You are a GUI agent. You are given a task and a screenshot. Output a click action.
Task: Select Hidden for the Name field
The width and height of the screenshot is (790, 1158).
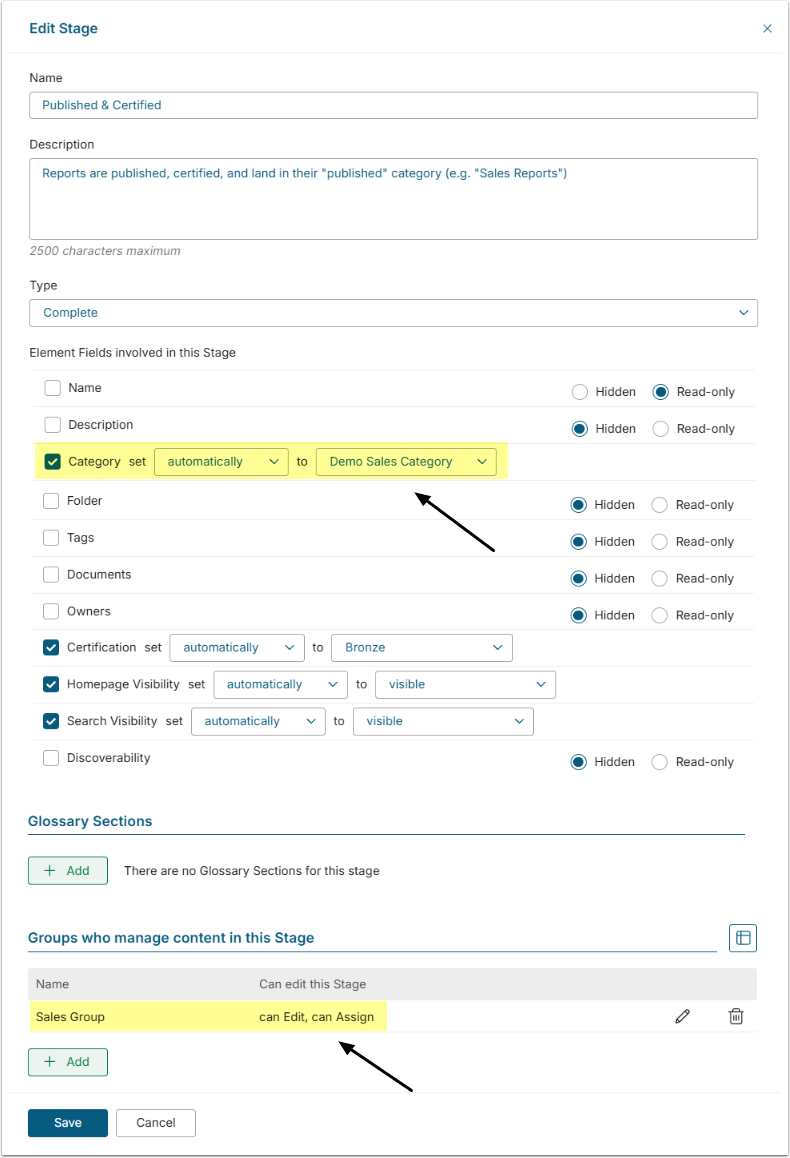(x=580, y=392)
